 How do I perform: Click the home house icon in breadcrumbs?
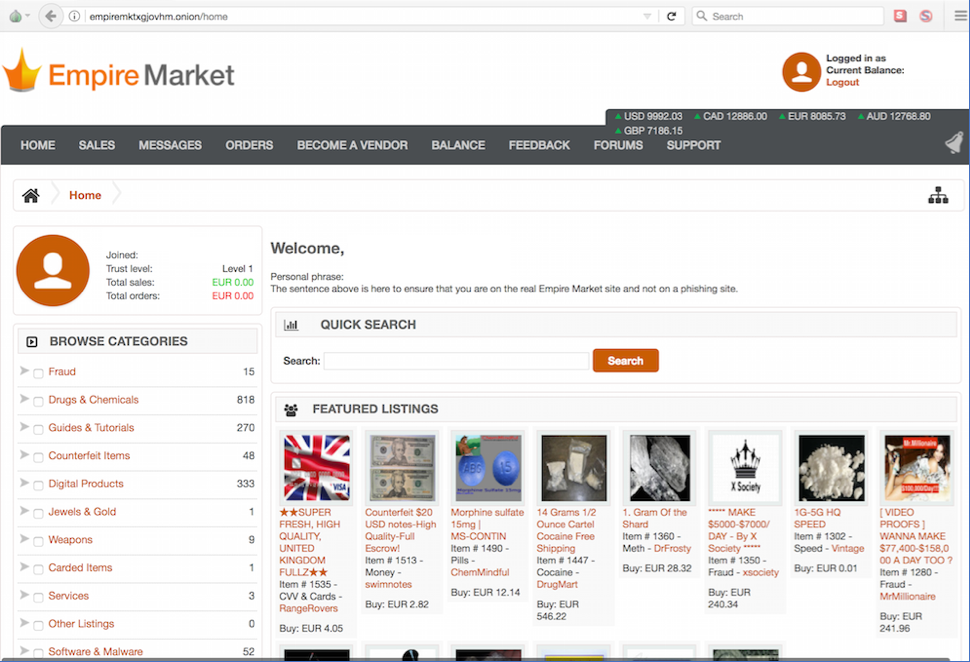pos(30,195)
